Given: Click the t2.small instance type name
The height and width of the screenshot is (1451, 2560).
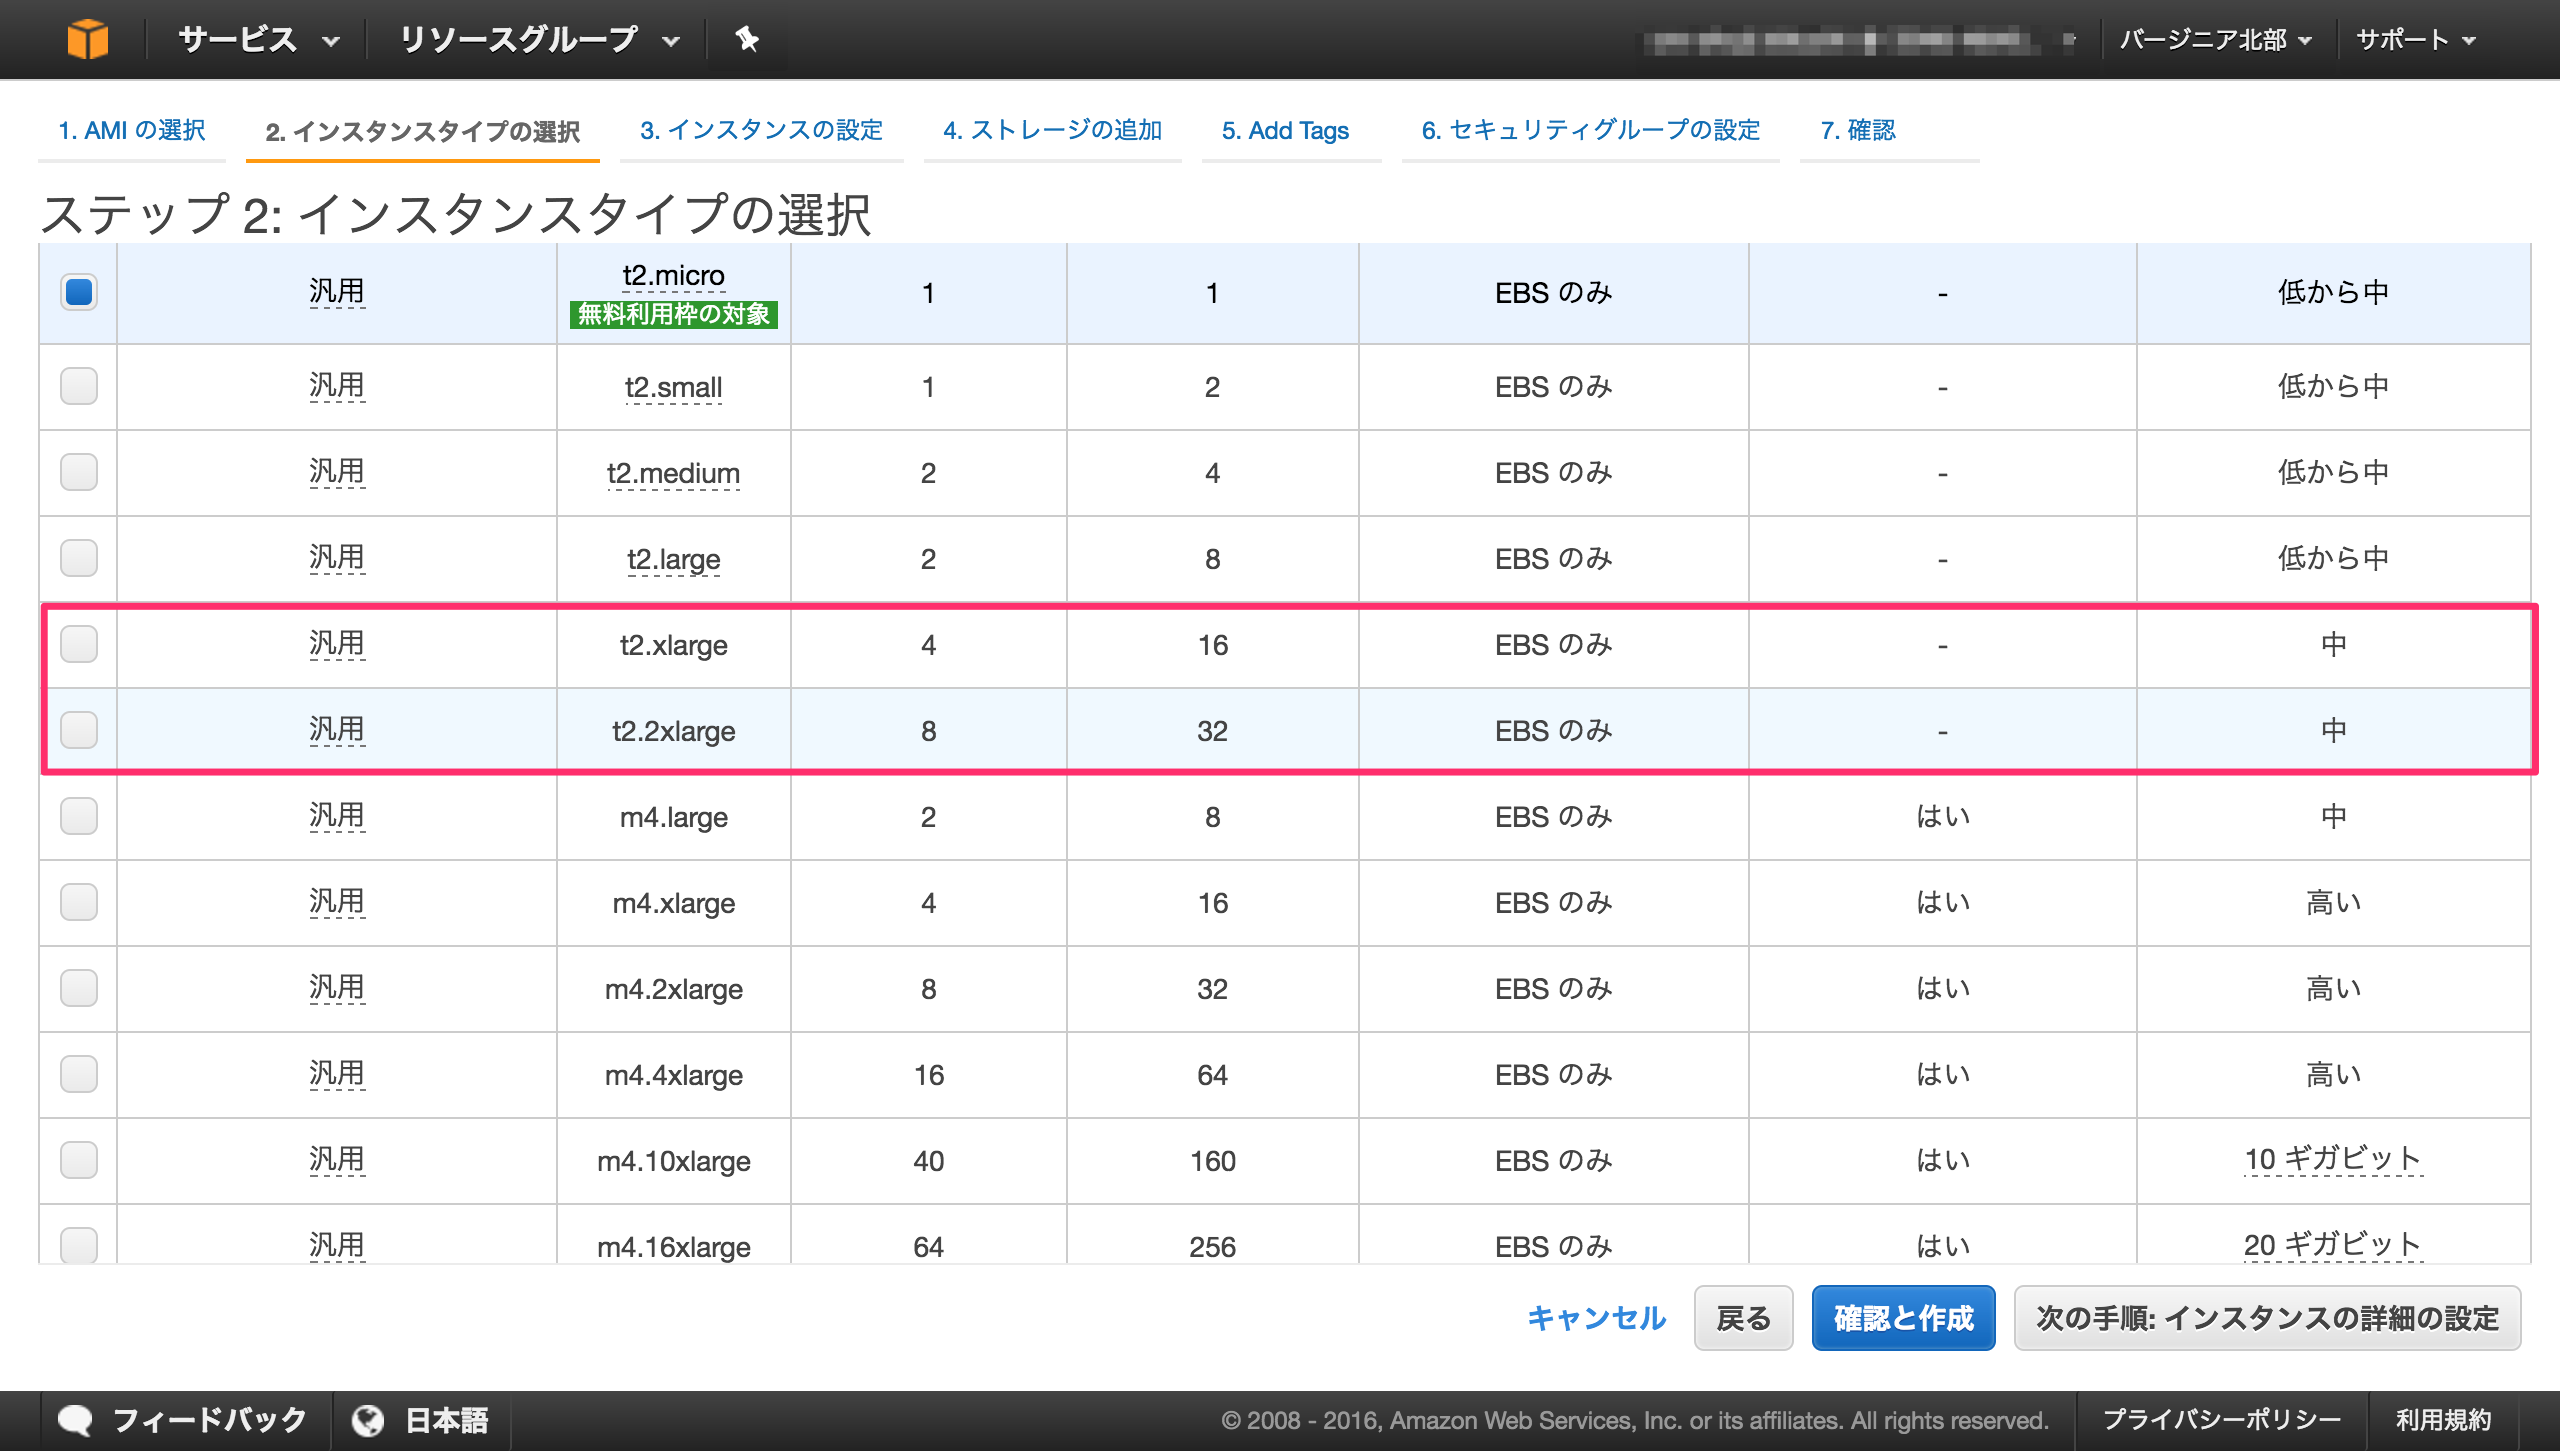Looking at the screenshot, I should pos(673,387).
